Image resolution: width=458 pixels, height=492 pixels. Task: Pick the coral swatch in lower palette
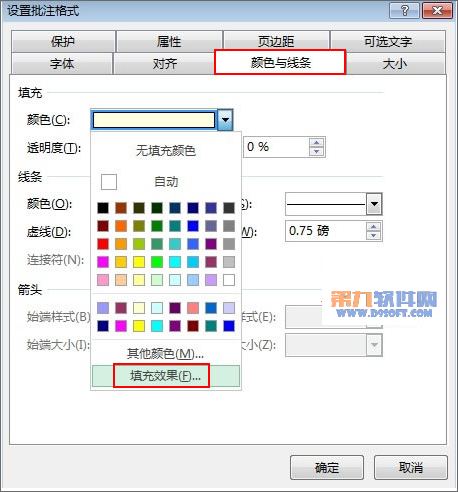tap(193, 308)
